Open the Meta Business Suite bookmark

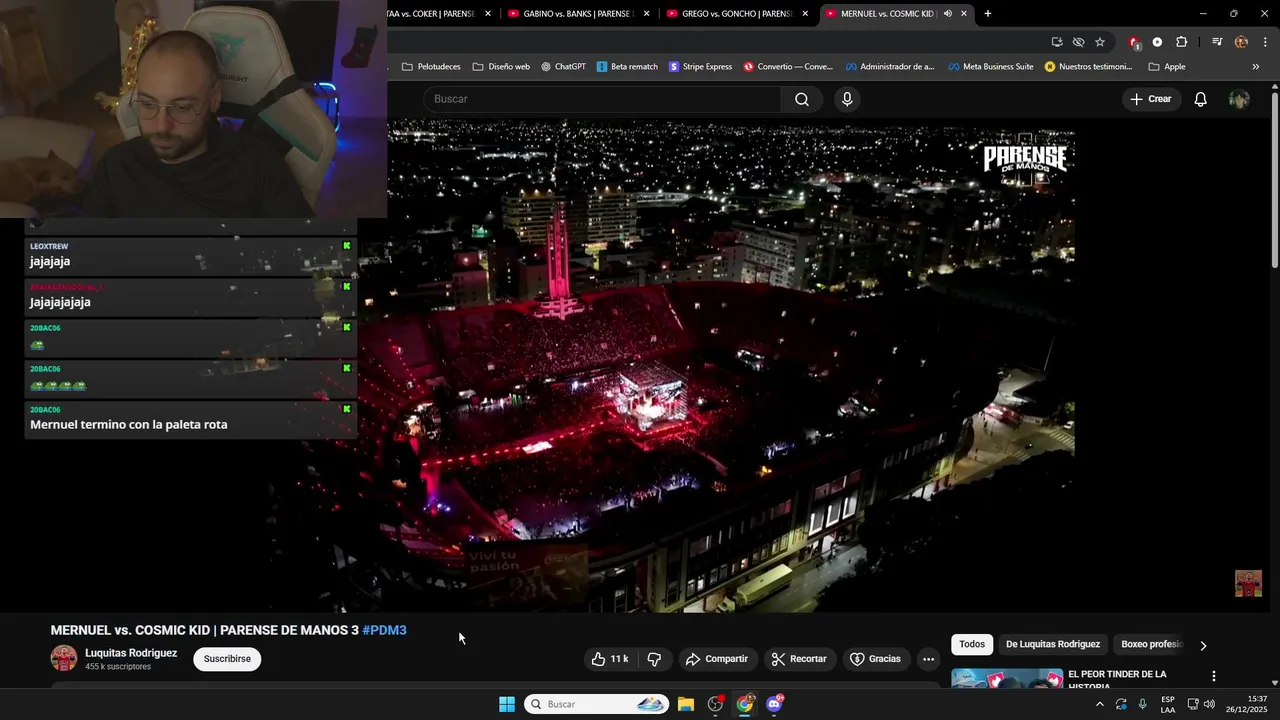pyautogui.click(x=990, y=67)
